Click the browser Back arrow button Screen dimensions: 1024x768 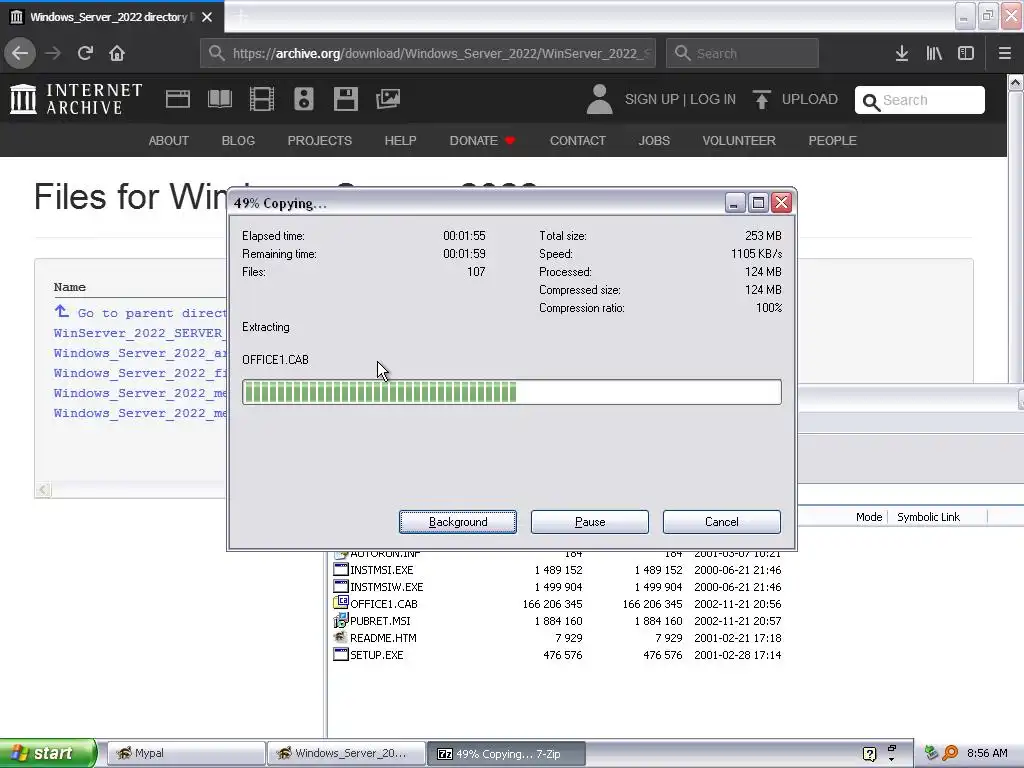coord(20,53)
